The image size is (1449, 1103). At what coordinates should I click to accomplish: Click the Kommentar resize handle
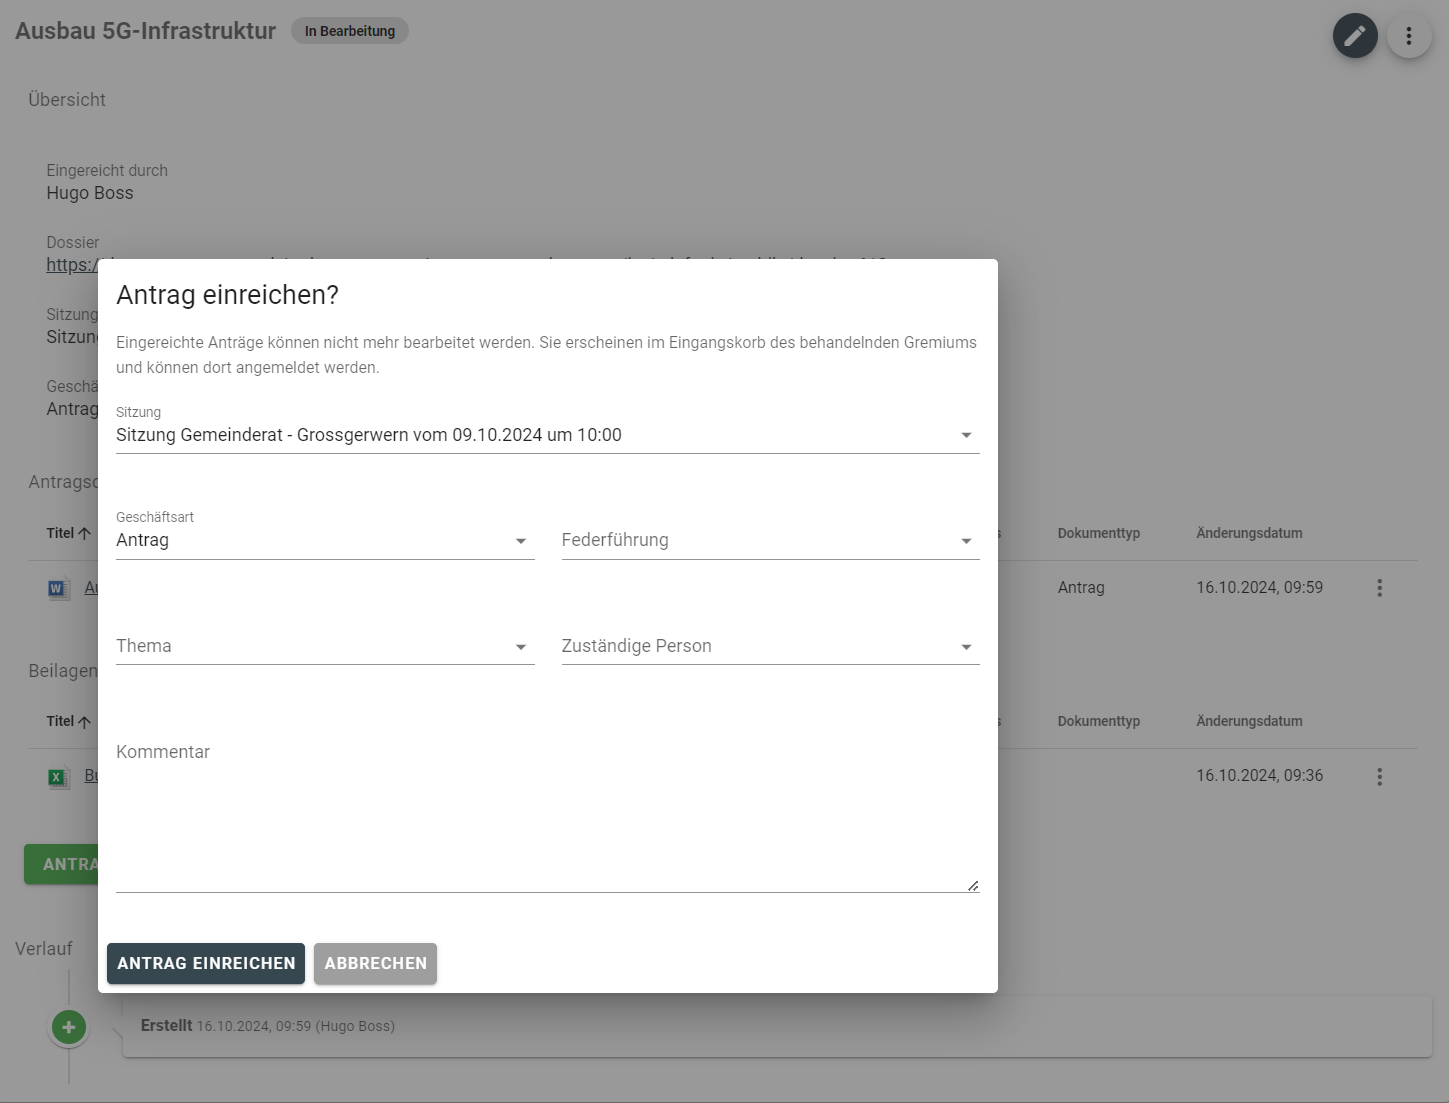973,885
